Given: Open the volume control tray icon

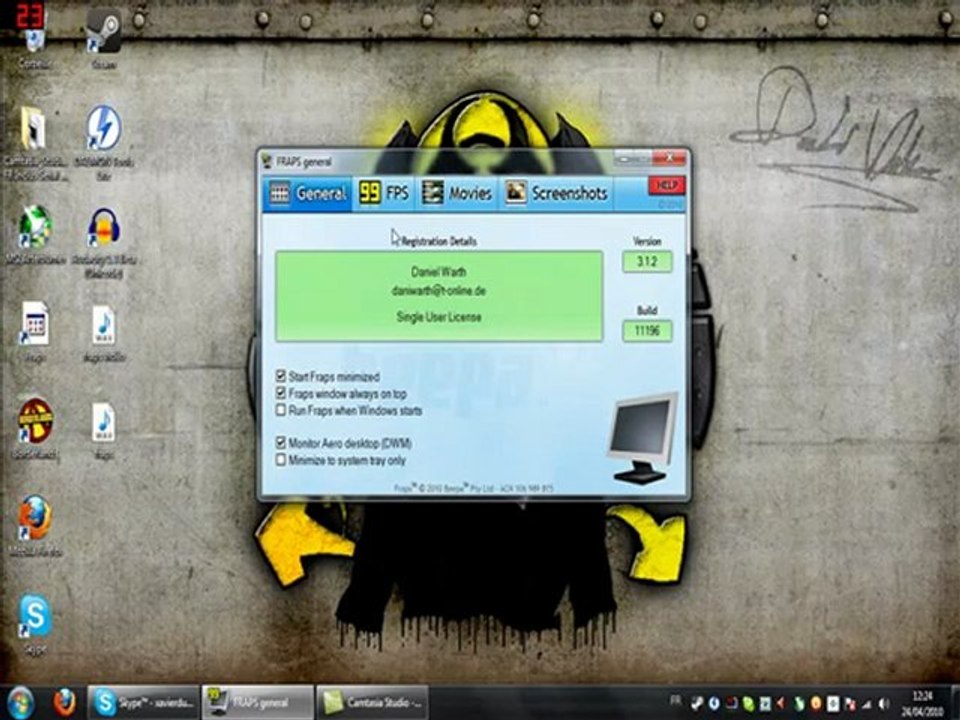Looking at the screenshot, I should 883,704.
